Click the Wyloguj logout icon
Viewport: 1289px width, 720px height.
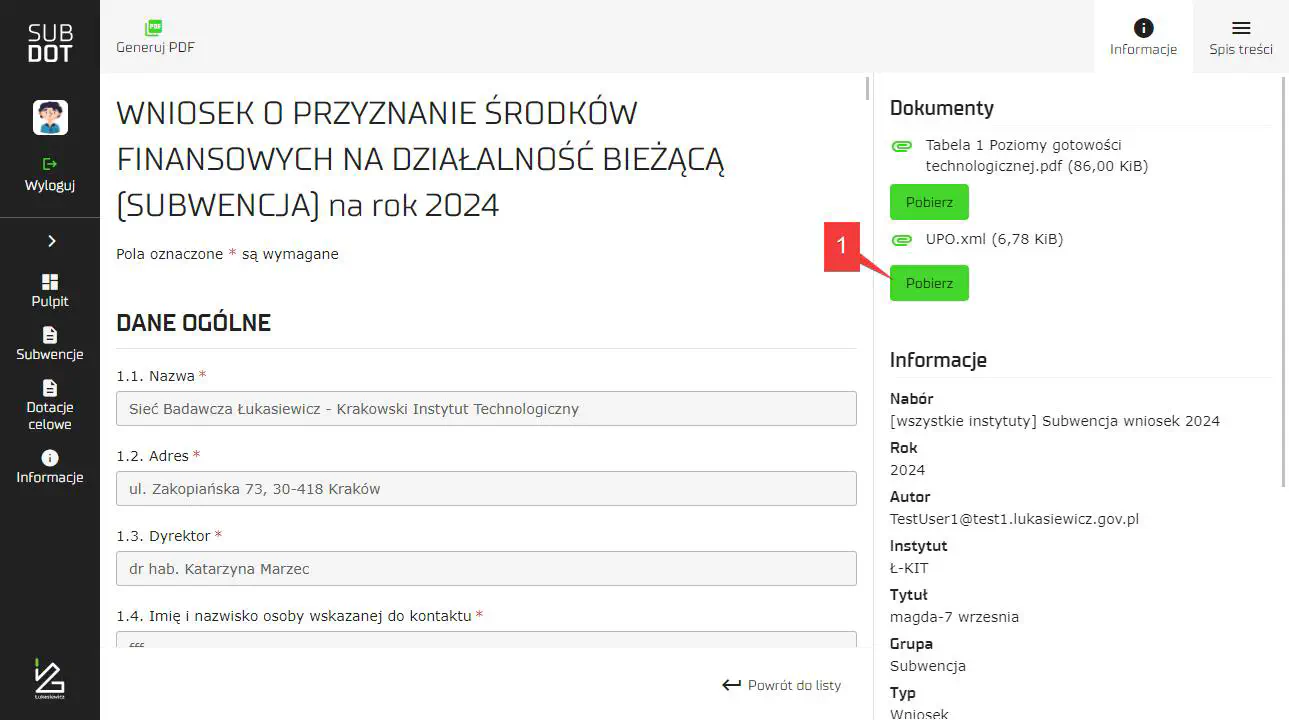50,164
